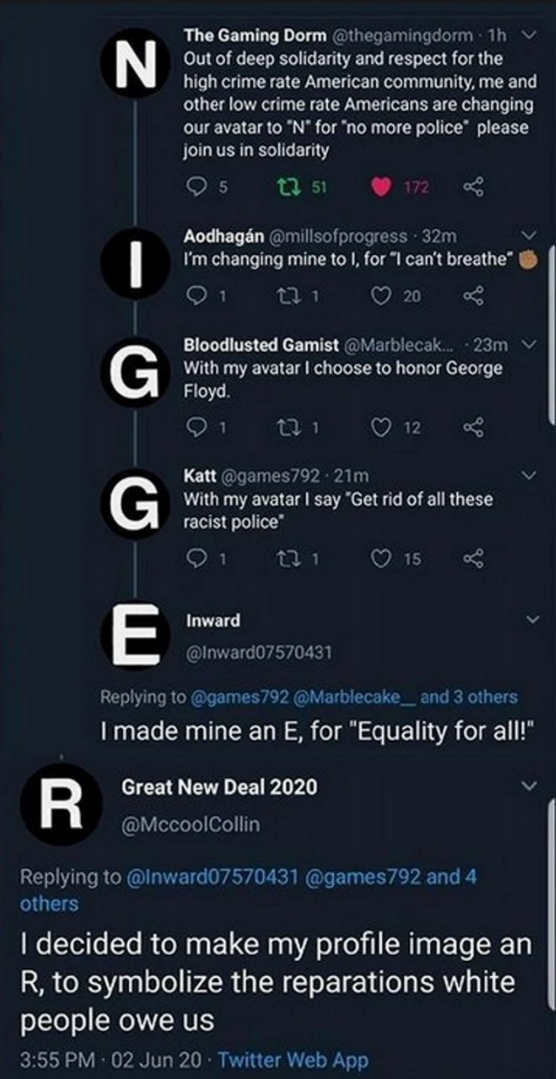Open the chevron menu on The Gaming Dorm tweet
This screenshot has height=1079, width=556.
528,34
